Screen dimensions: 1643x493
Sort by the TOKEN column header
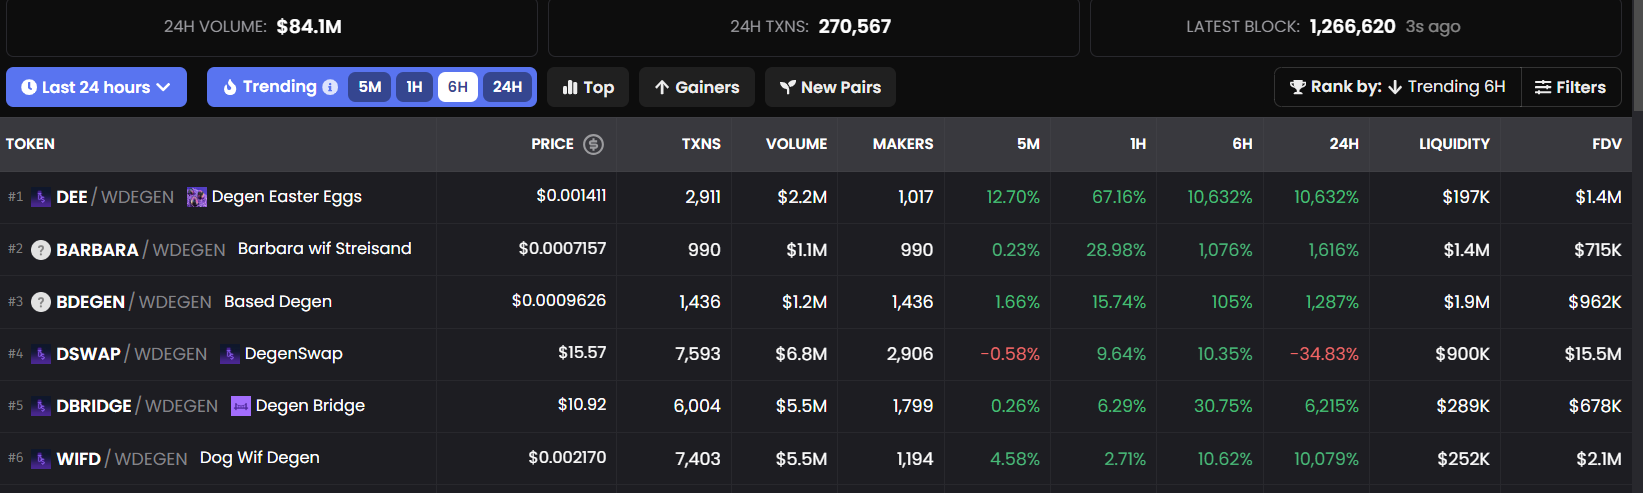[30, 144]
